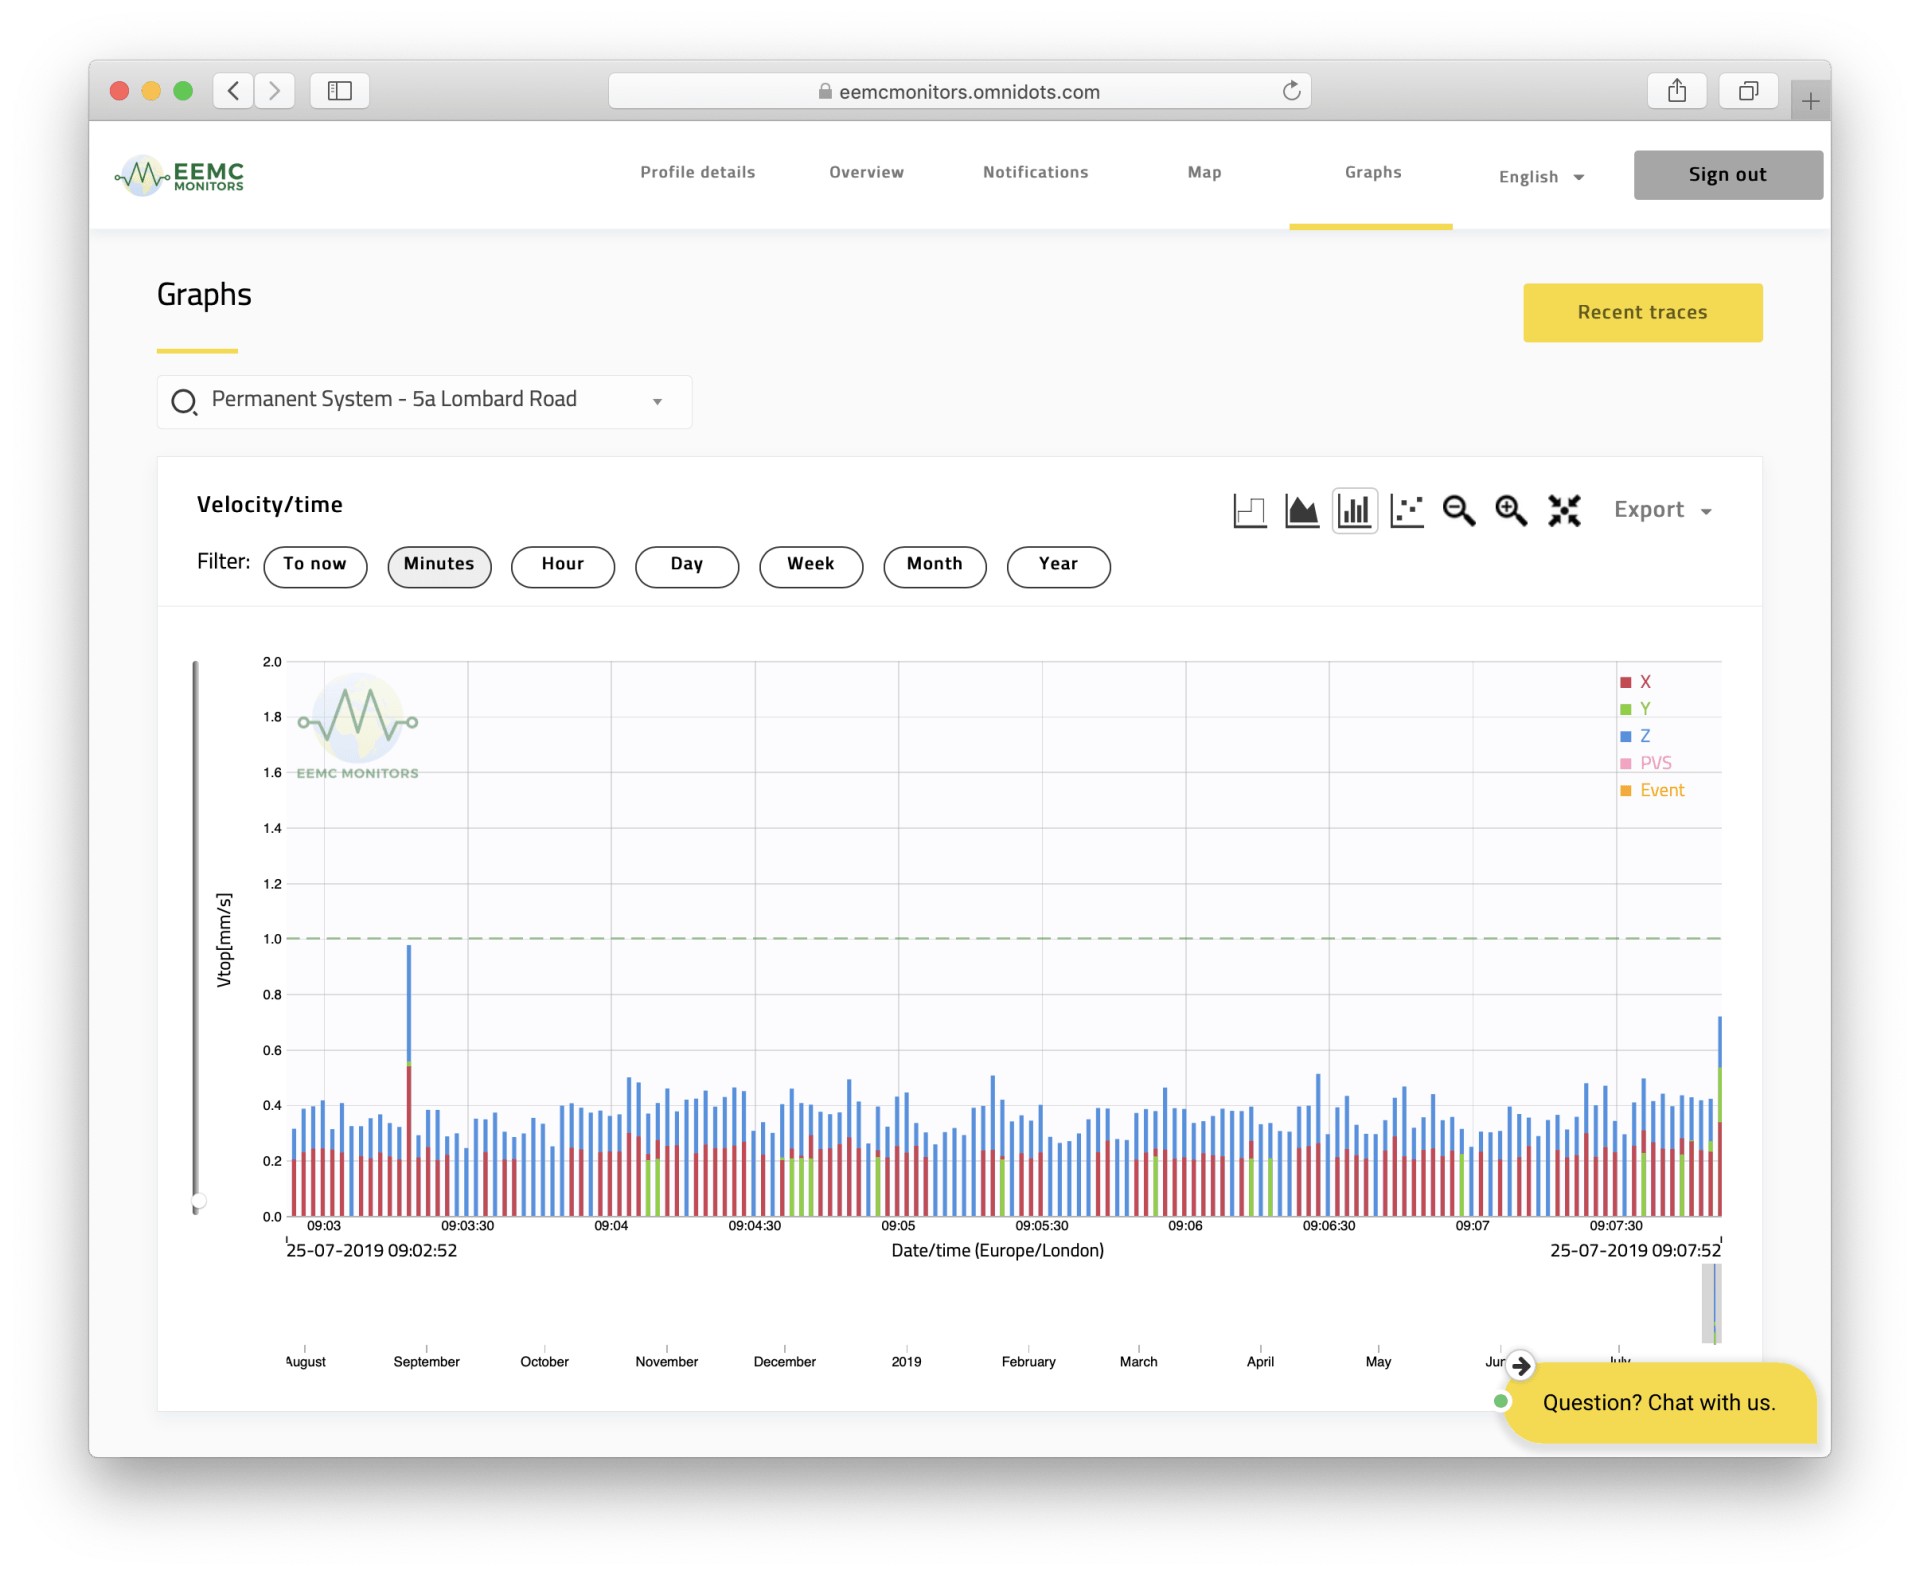Select the Year filter

click(1059, 566)
